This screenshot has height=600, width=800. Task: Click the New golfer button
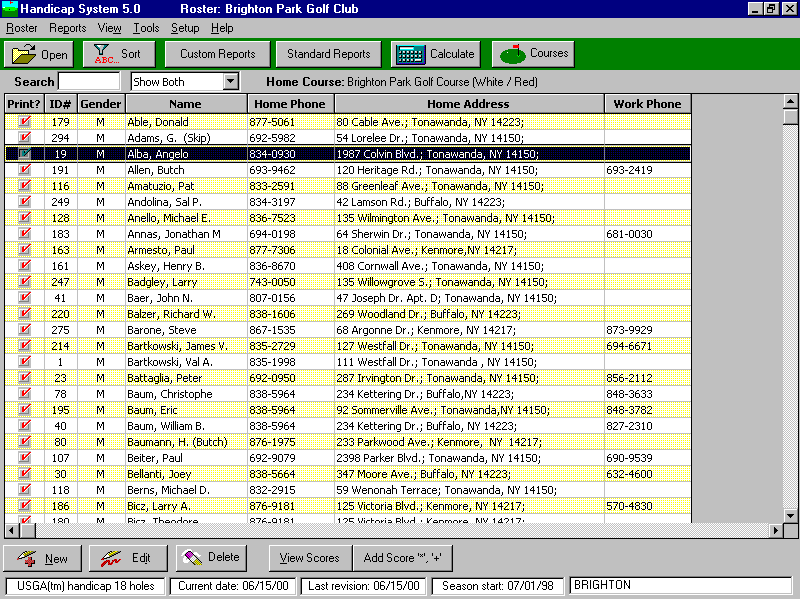[x=43, y=558]
